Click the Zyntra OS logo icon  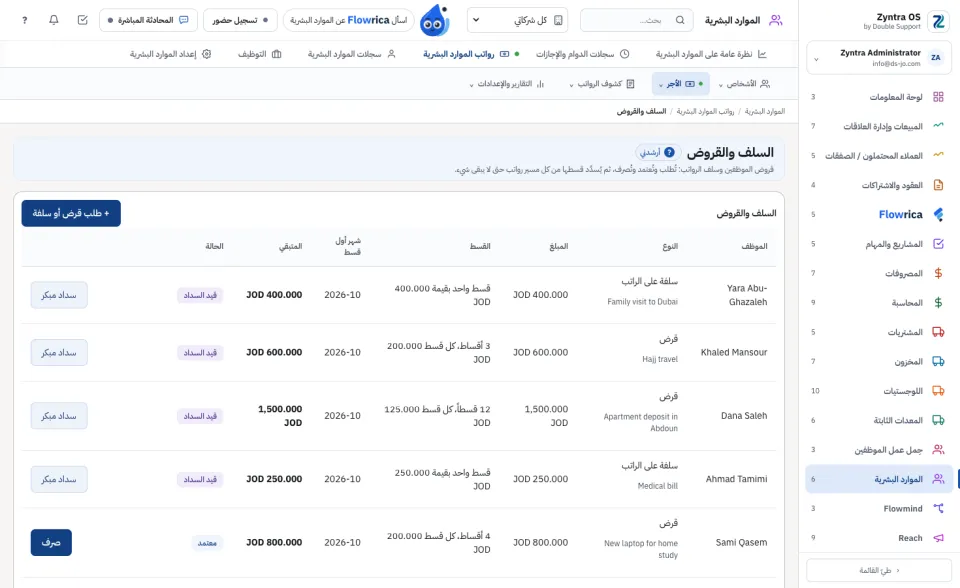(x=938, y=21)
